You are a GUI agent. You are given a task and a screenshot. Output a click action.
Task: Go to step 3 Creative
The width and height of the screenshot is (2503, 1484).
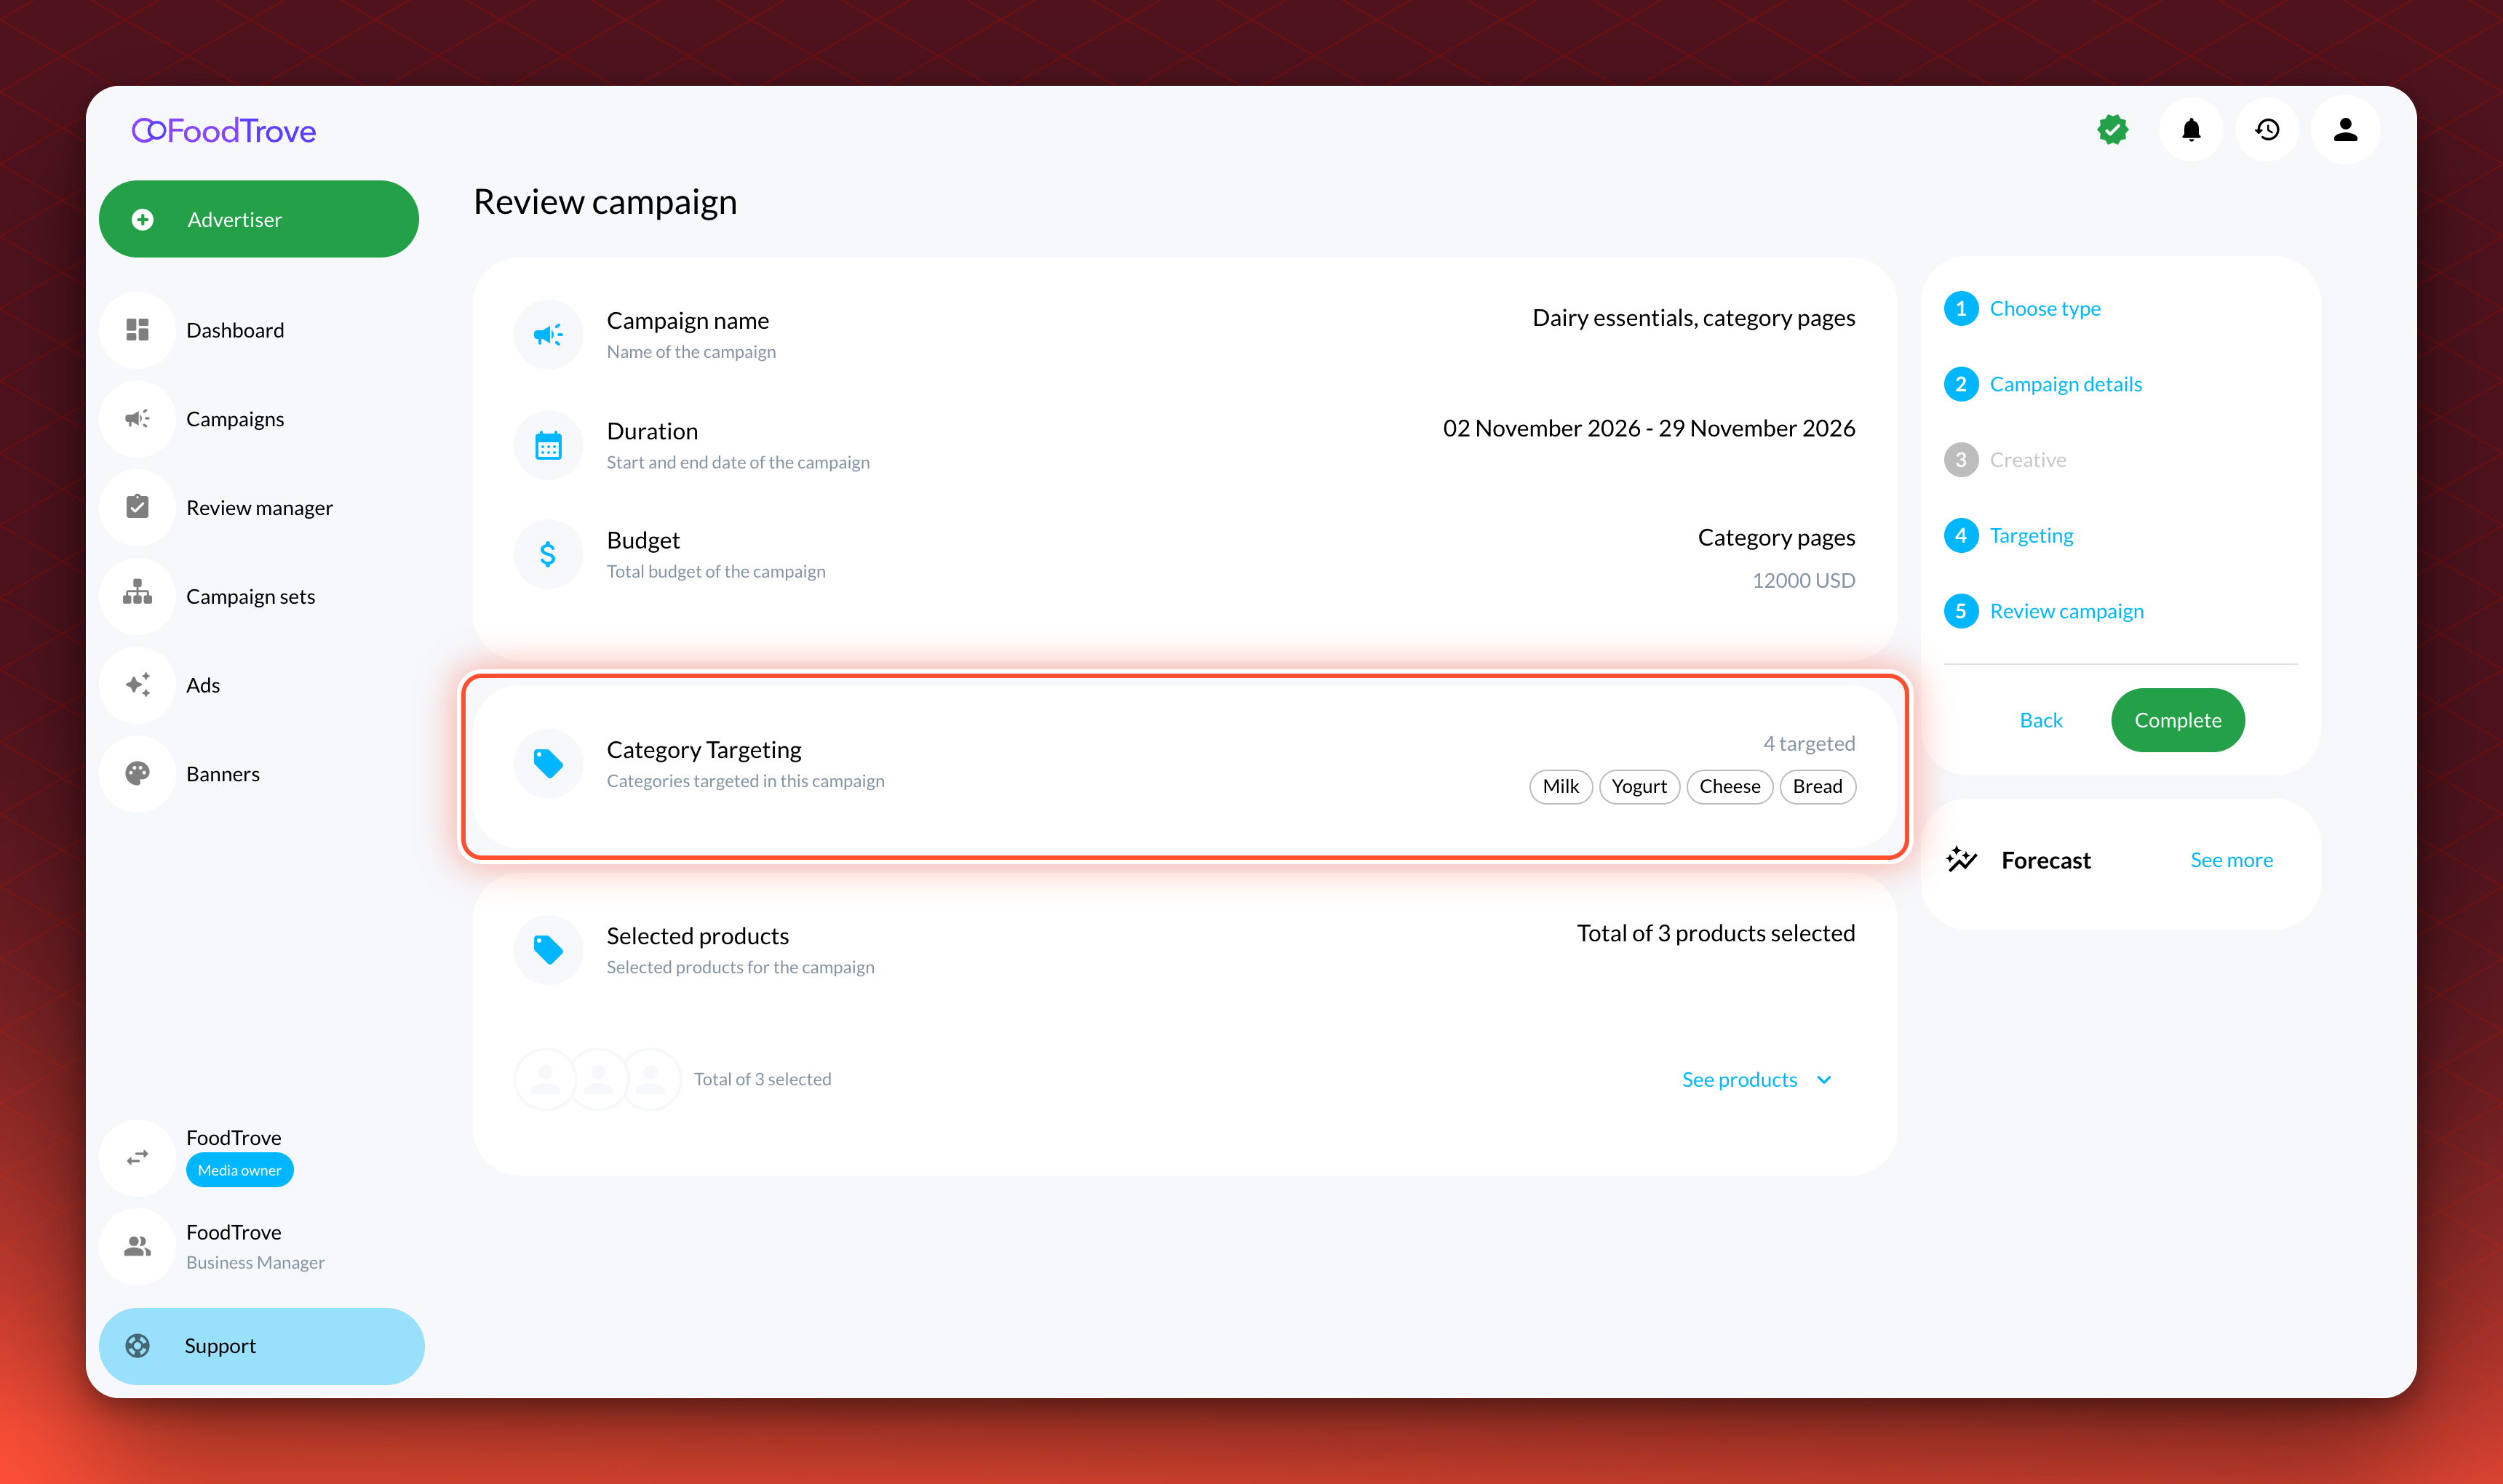tap(2005, 460)
